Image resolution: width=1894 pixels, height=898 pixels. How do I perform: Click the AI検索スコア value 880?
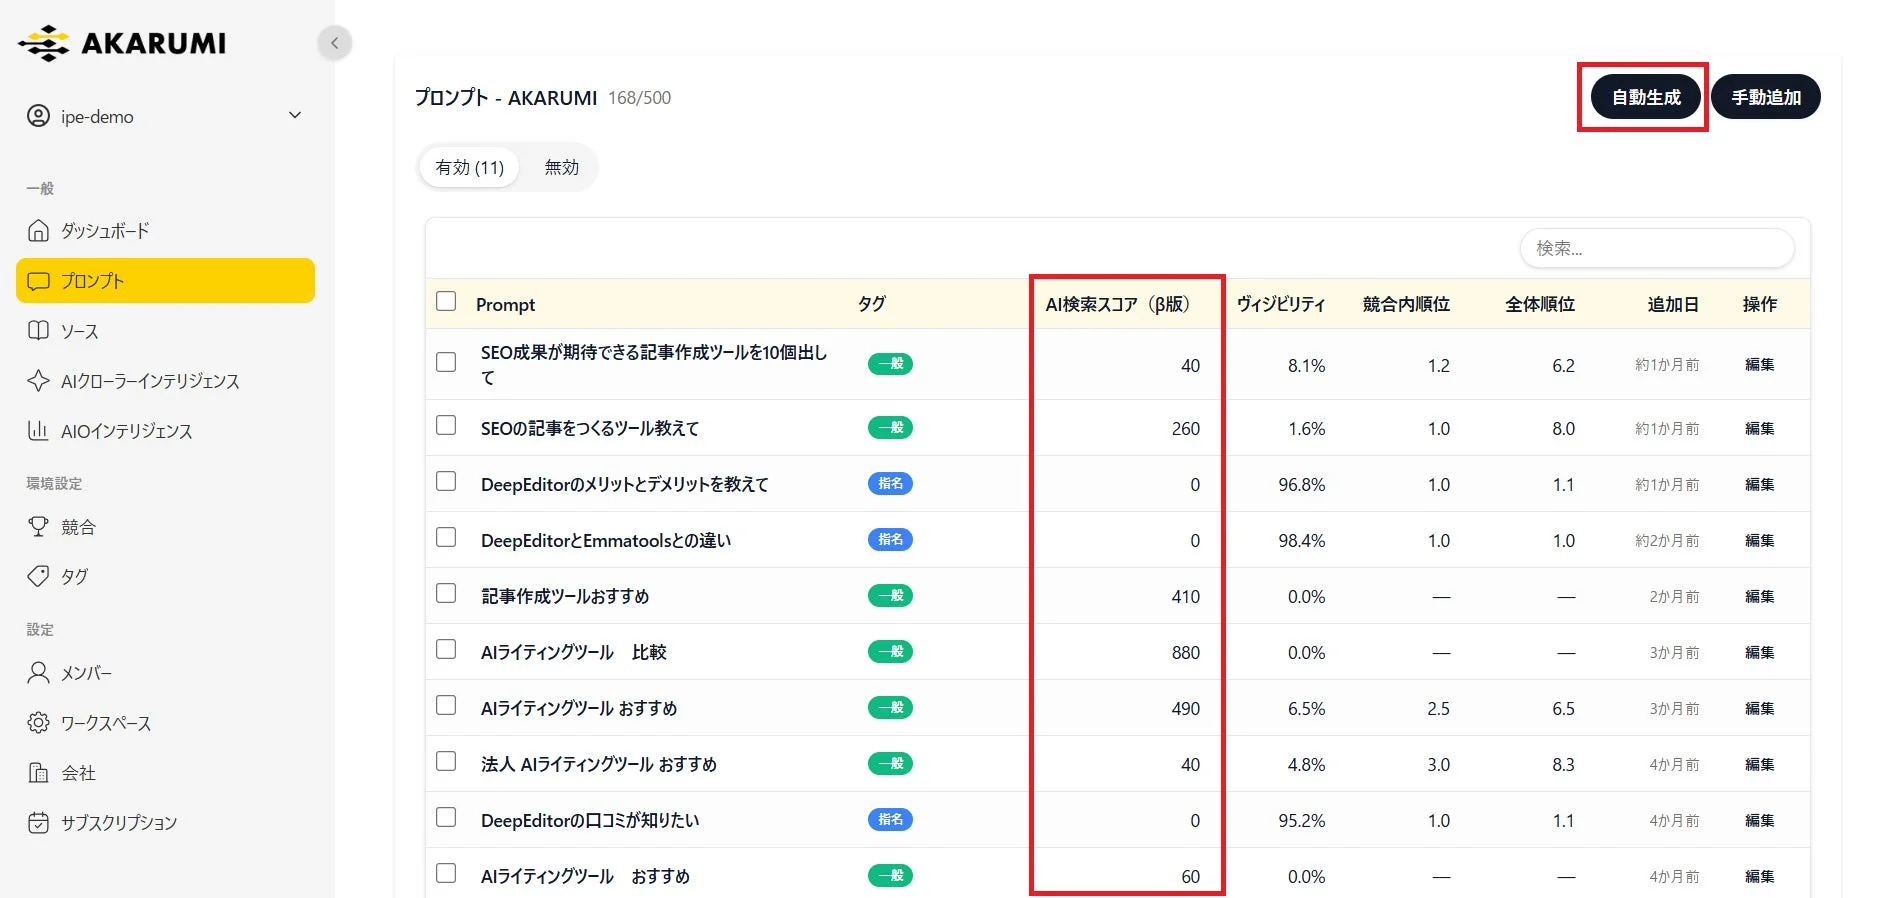(1186, 652)
